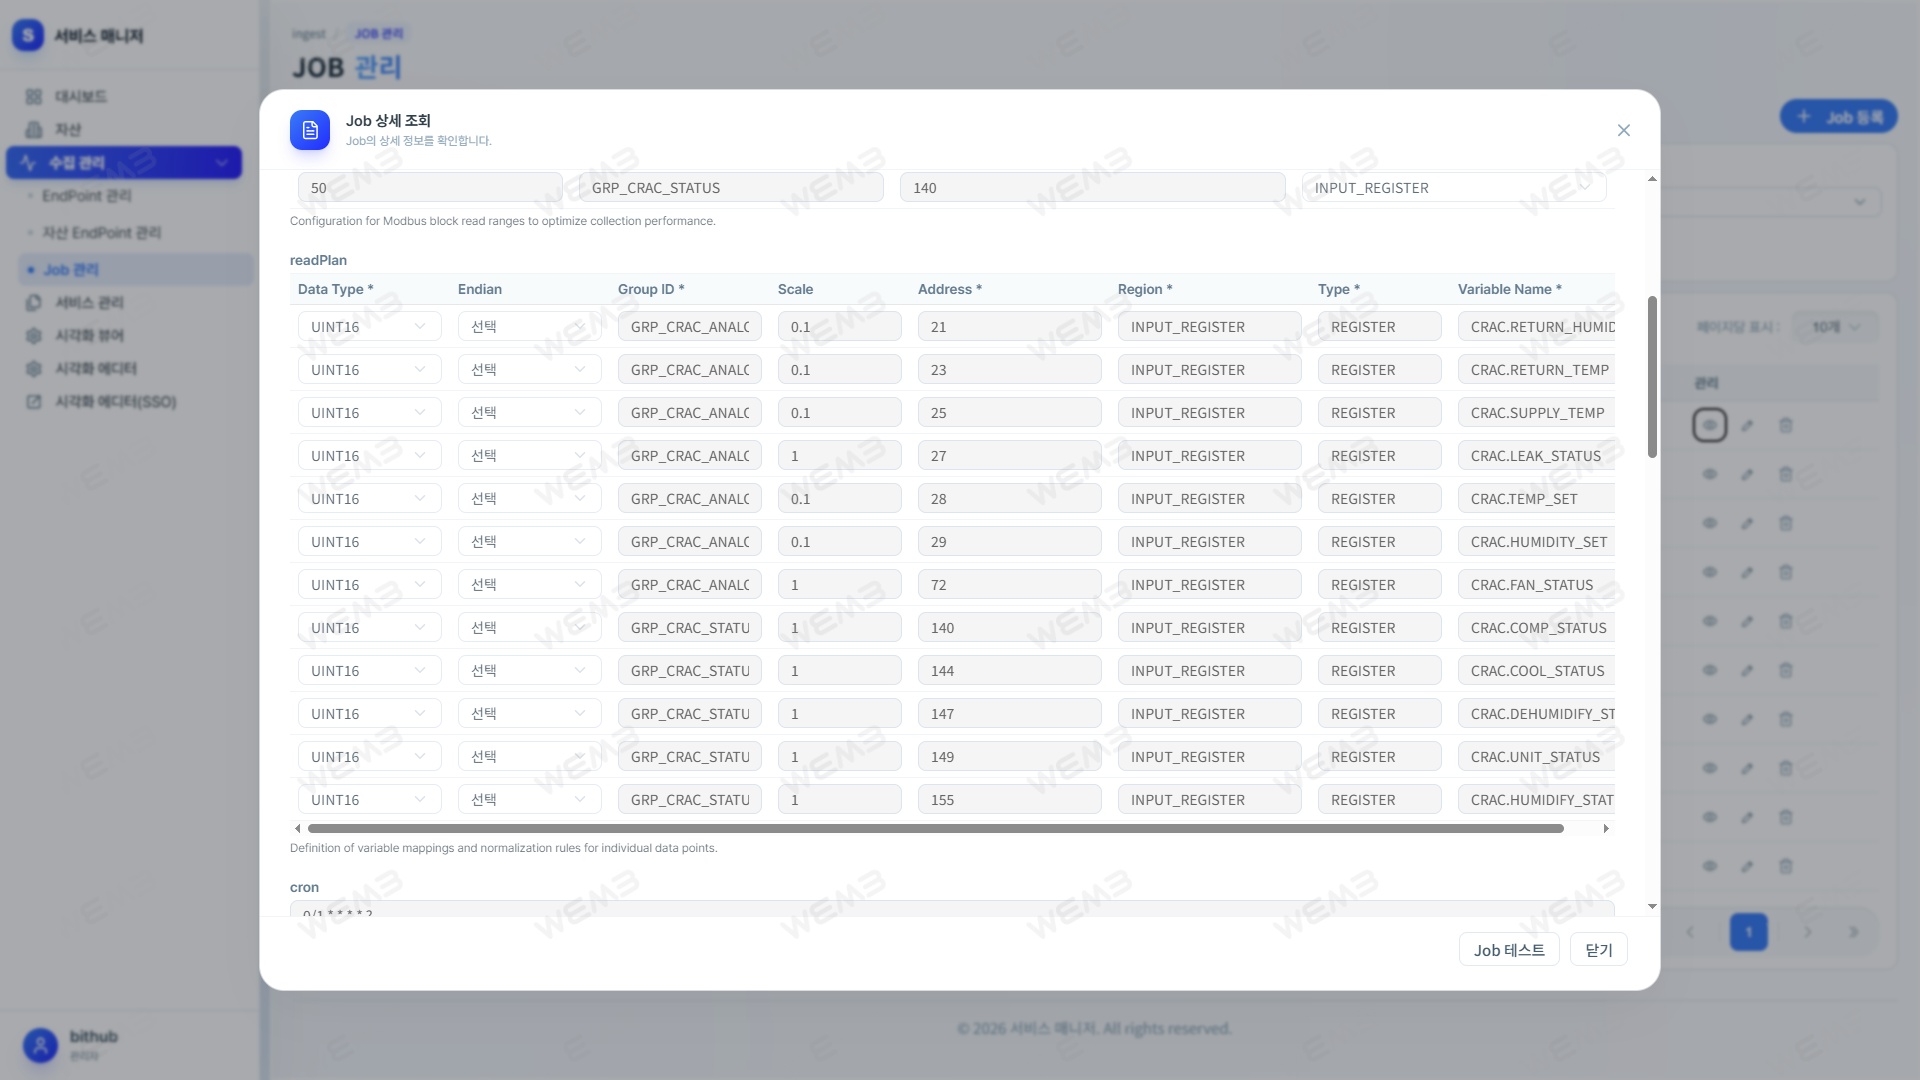
Task: Open the Data Type dropdown for the CRAC.FAN_STATUS row
Action: 370,585
